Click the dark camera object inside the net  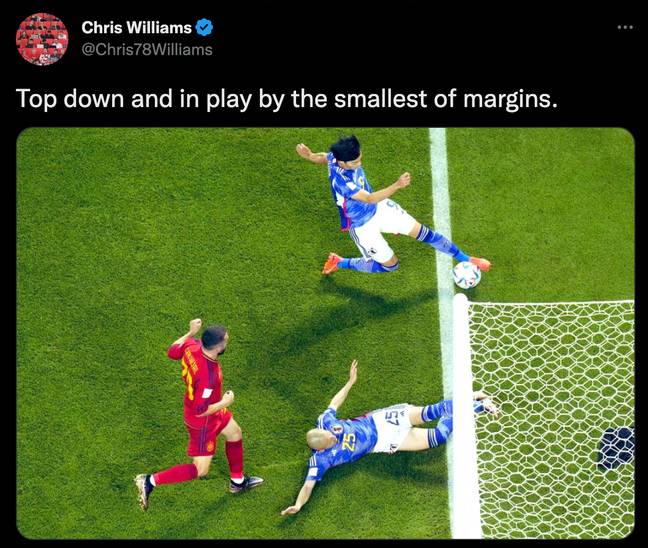pos(616,449)
